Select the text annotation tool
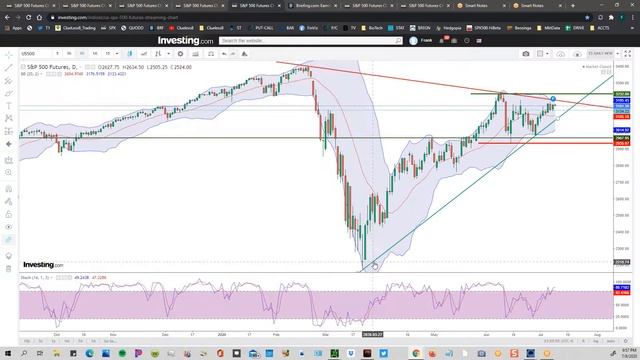Image resolution: width=640 pixels, height=360 pixels. coord(9,106)
